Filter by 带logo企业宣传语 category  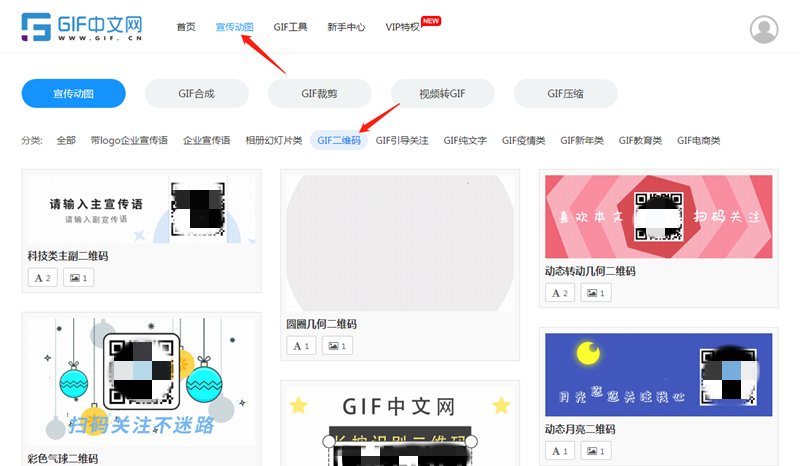[129, 140]
